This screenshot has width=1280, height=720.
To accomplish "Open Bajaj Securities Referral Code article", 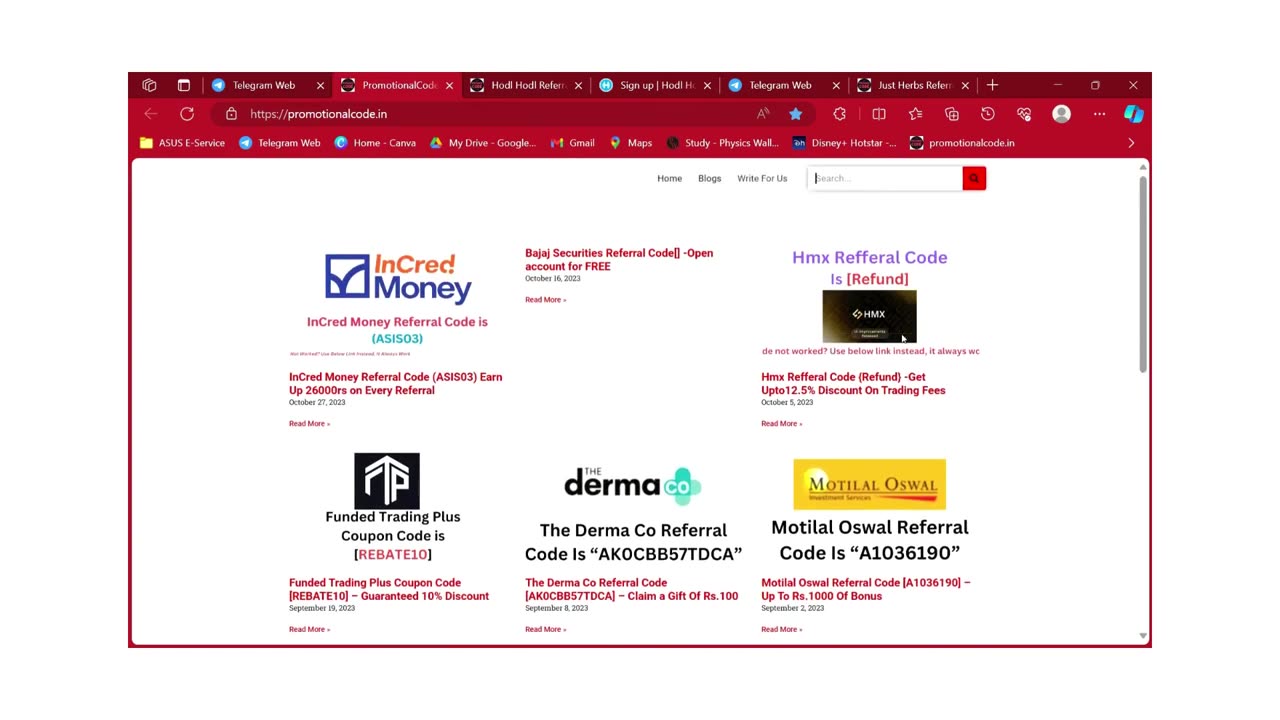I will [619, 259].
